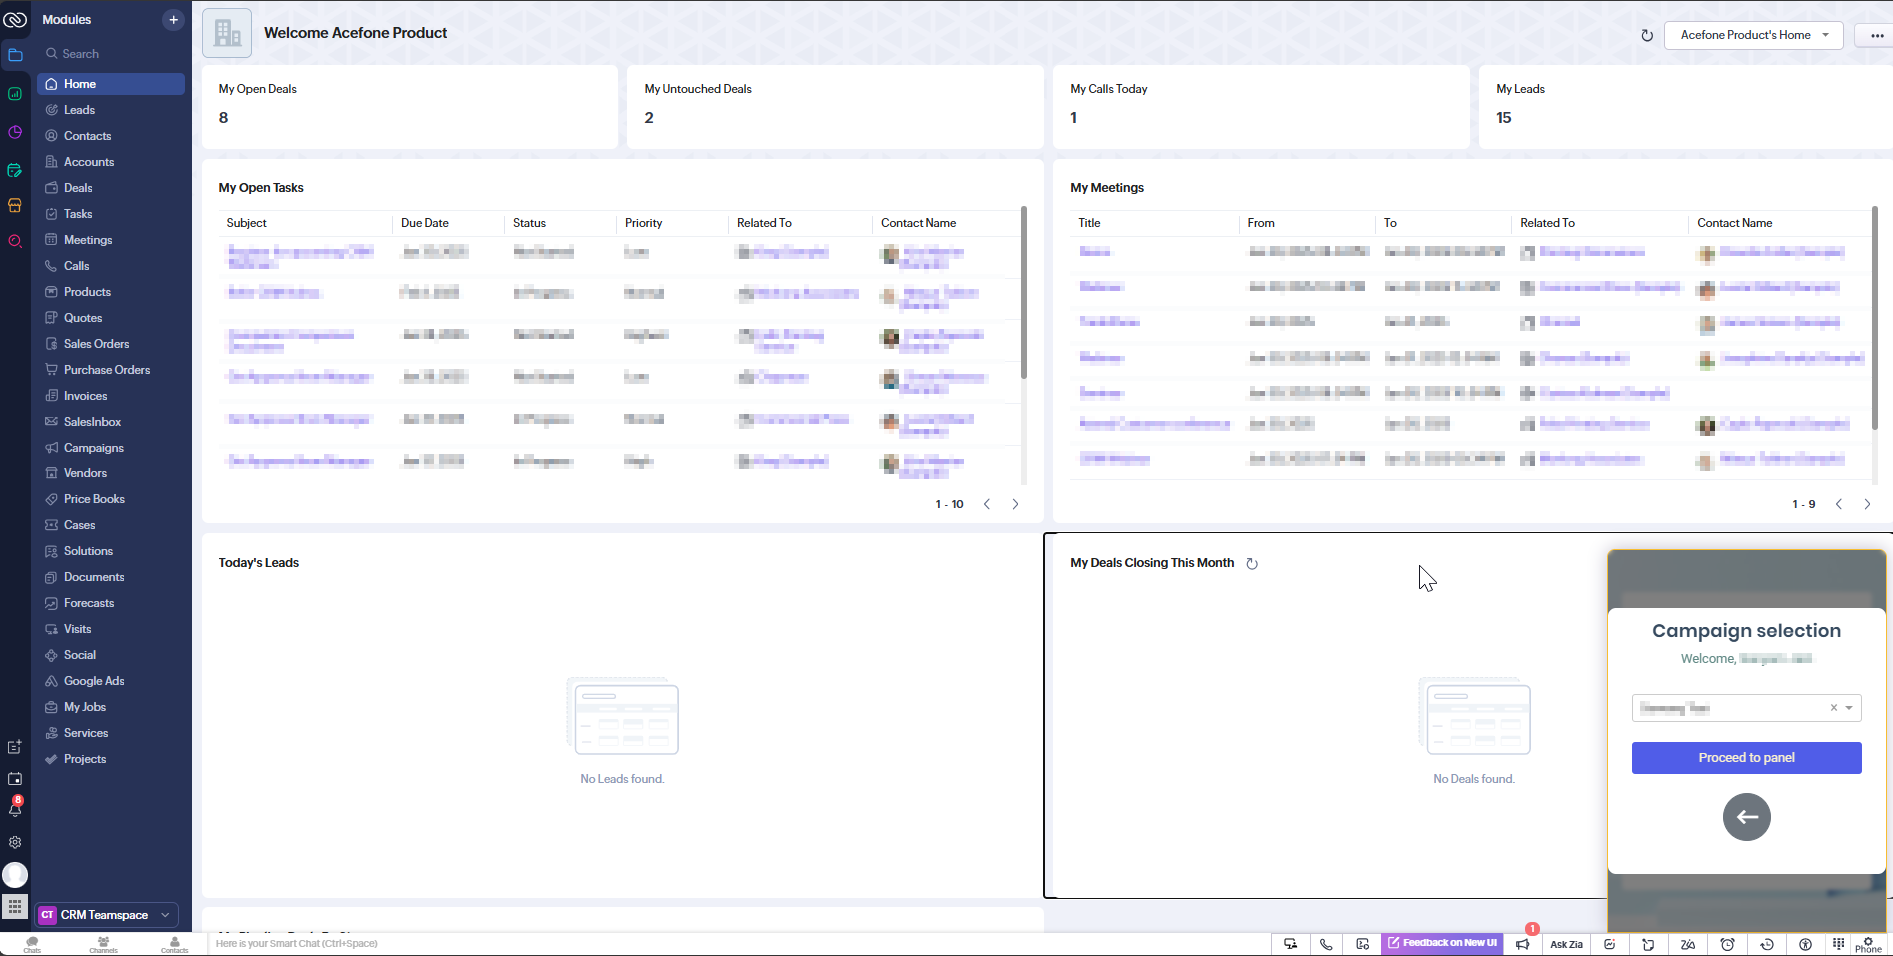
Task: Open the Deals module
Action: point(110,188)
